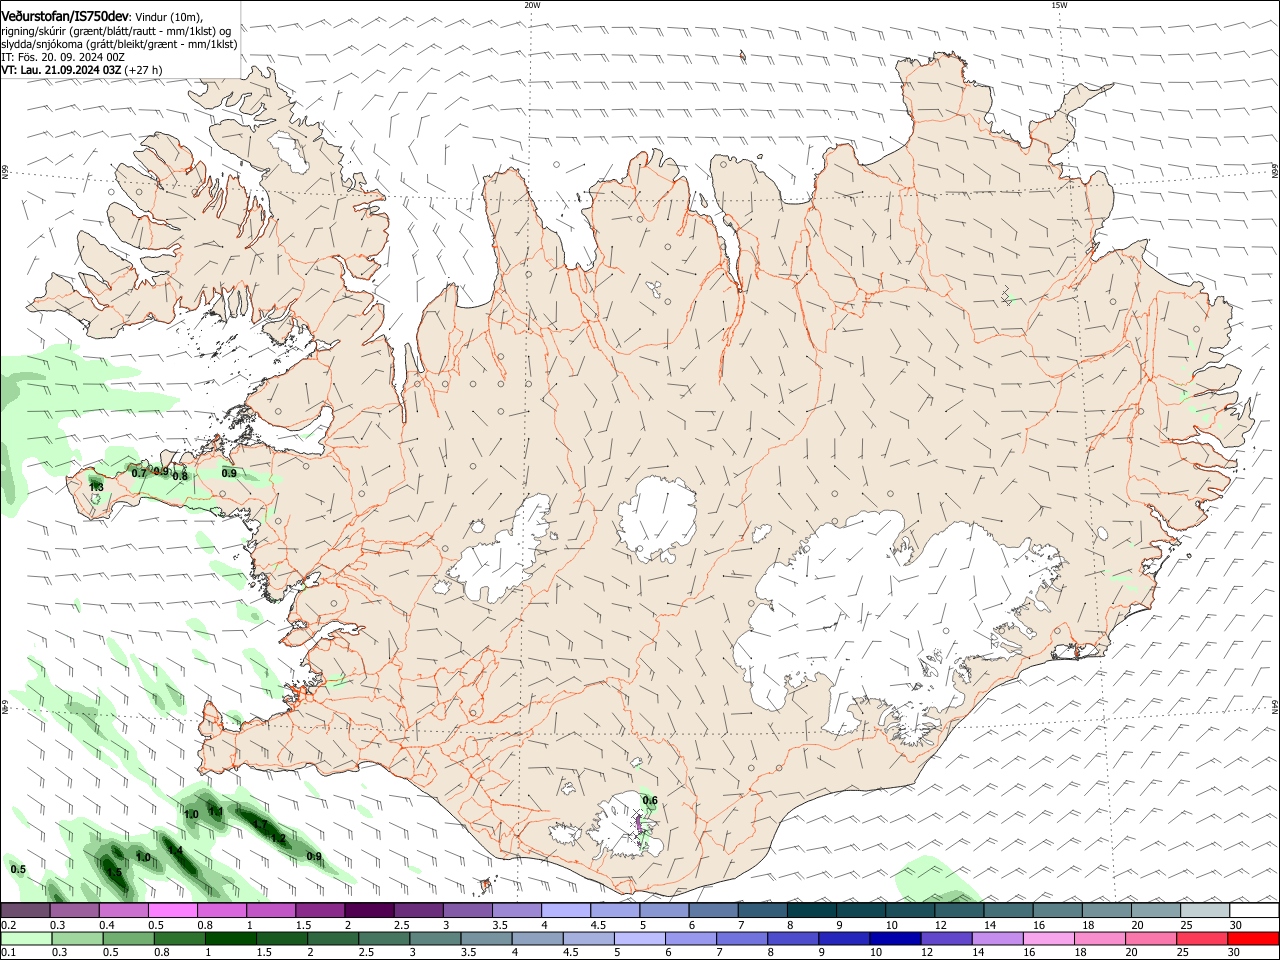Click the Veðurstofan/IS750dev title text

(x=65, y=16)
